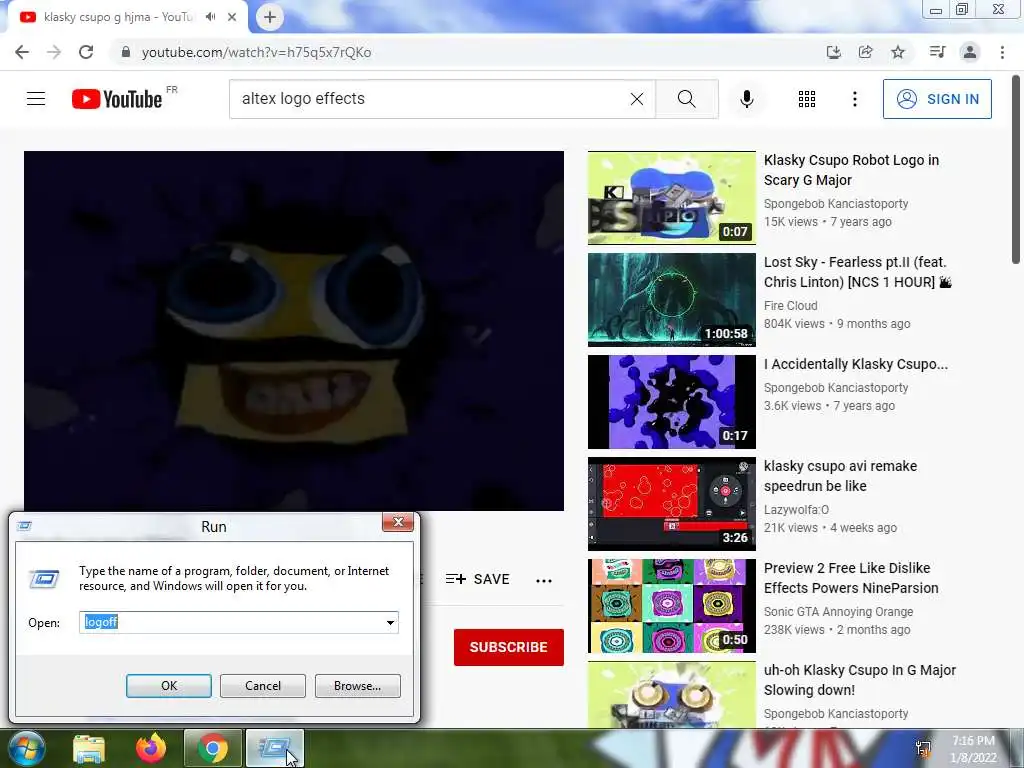Open 'Preview 2 Free Like Dislike Effects' title
The image size is (1024, 768).
tap(851, 577)
